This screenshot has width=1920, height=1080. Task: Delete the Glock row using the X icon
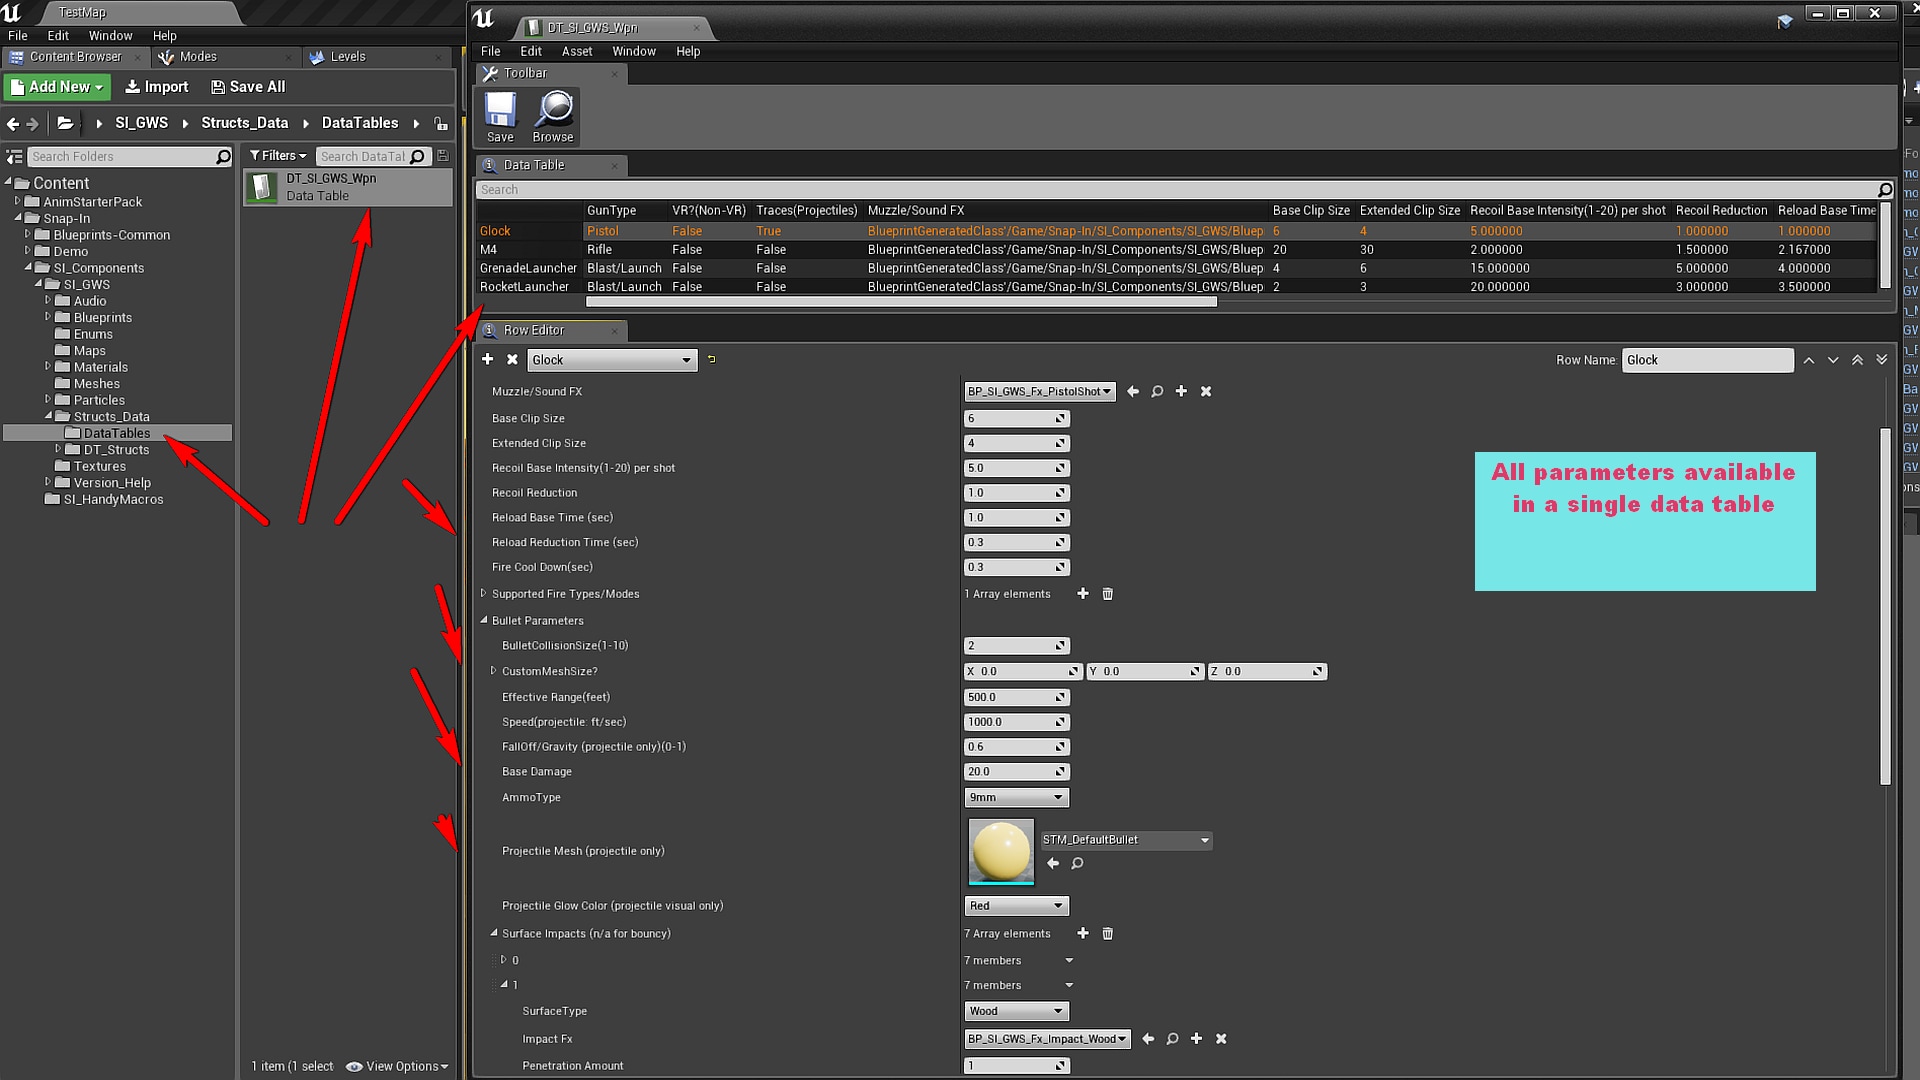coord(512,359)
